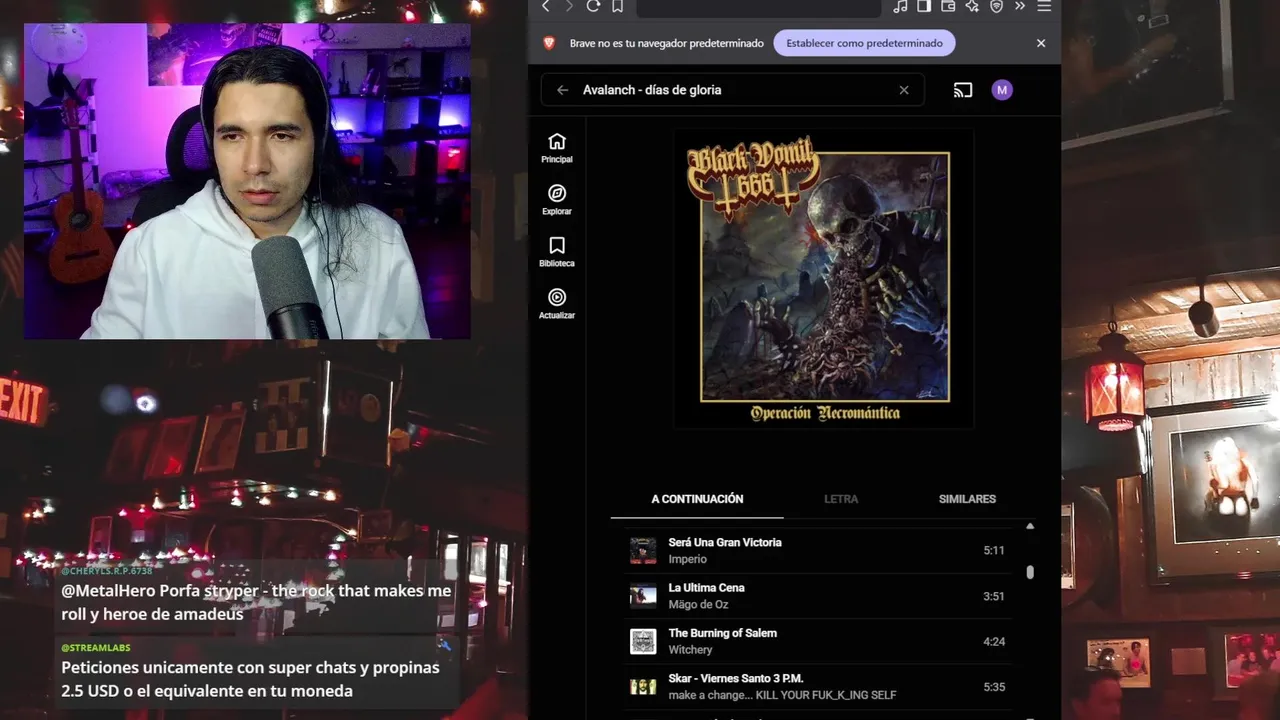Go forward using the browser forward arrow
This screenshot has height=720, width=1280.
569,6
